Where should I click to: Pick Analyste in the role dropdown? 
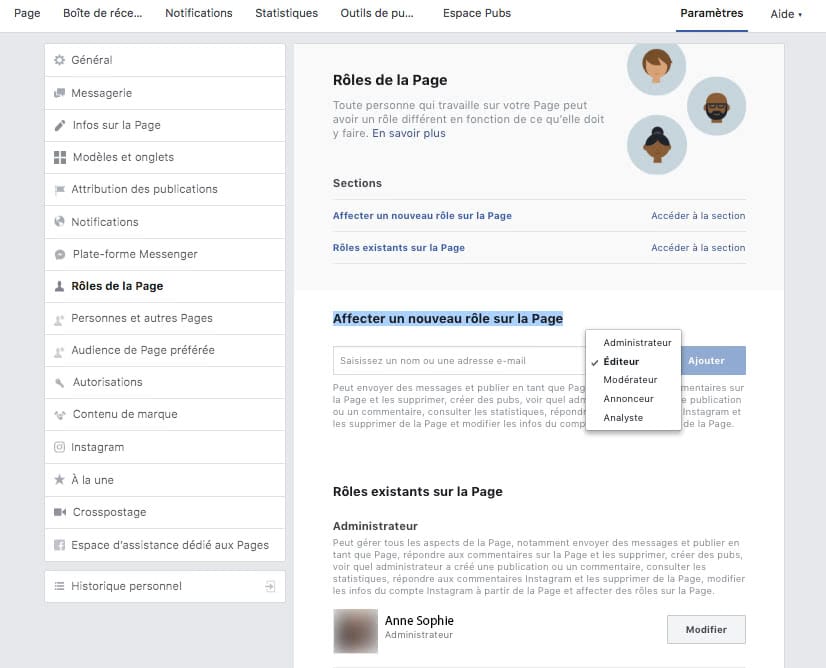[x=623, y=418]
